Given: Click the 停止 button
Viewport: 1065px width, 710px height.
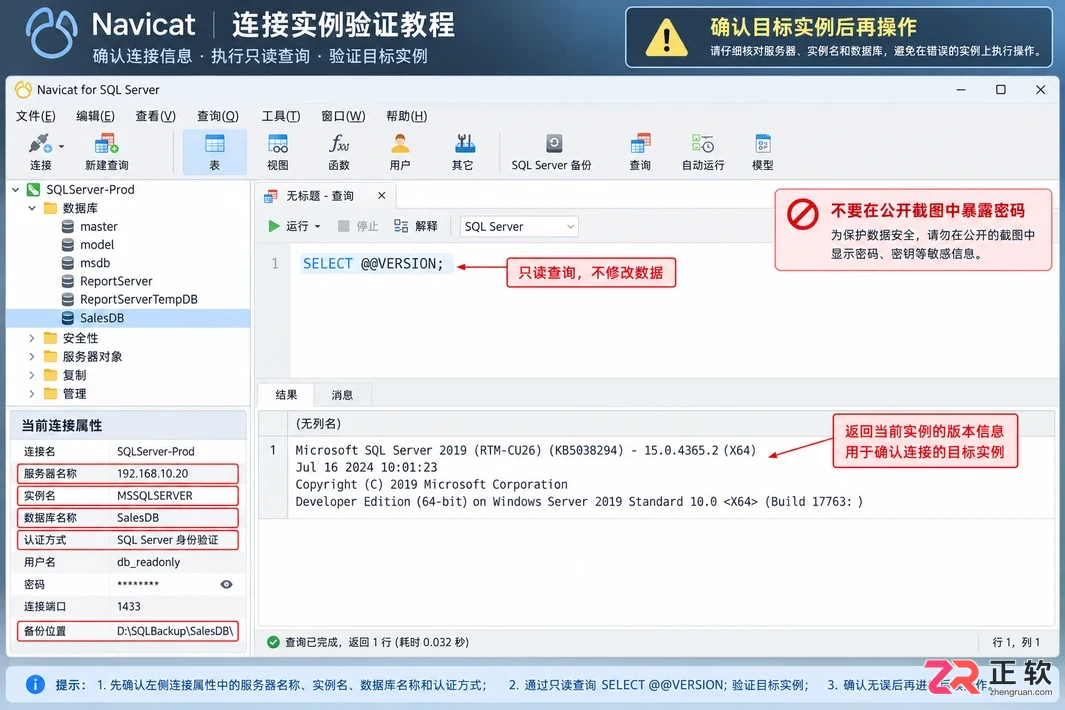Looking at the screenshot, I should (359, 226).
